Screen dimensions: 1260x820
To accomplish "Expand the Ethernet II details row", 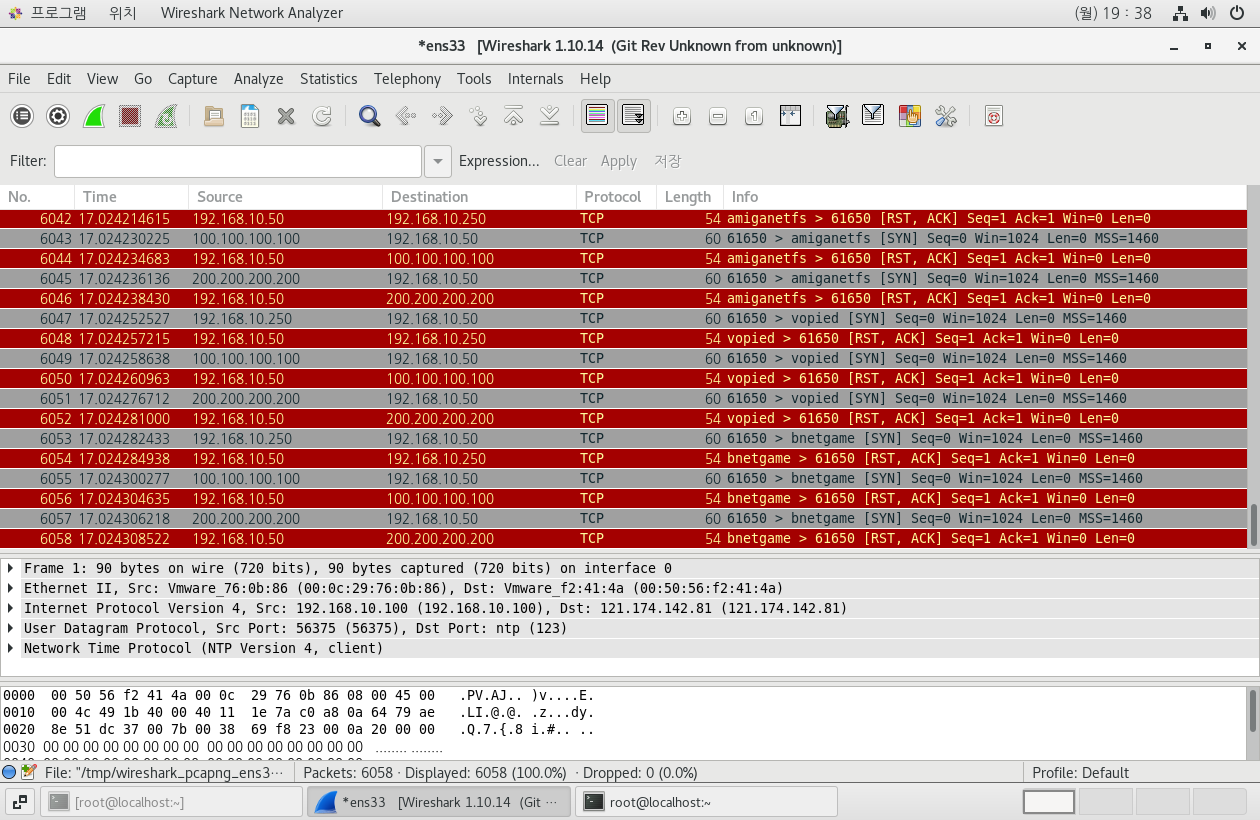I will click(11, 588).
